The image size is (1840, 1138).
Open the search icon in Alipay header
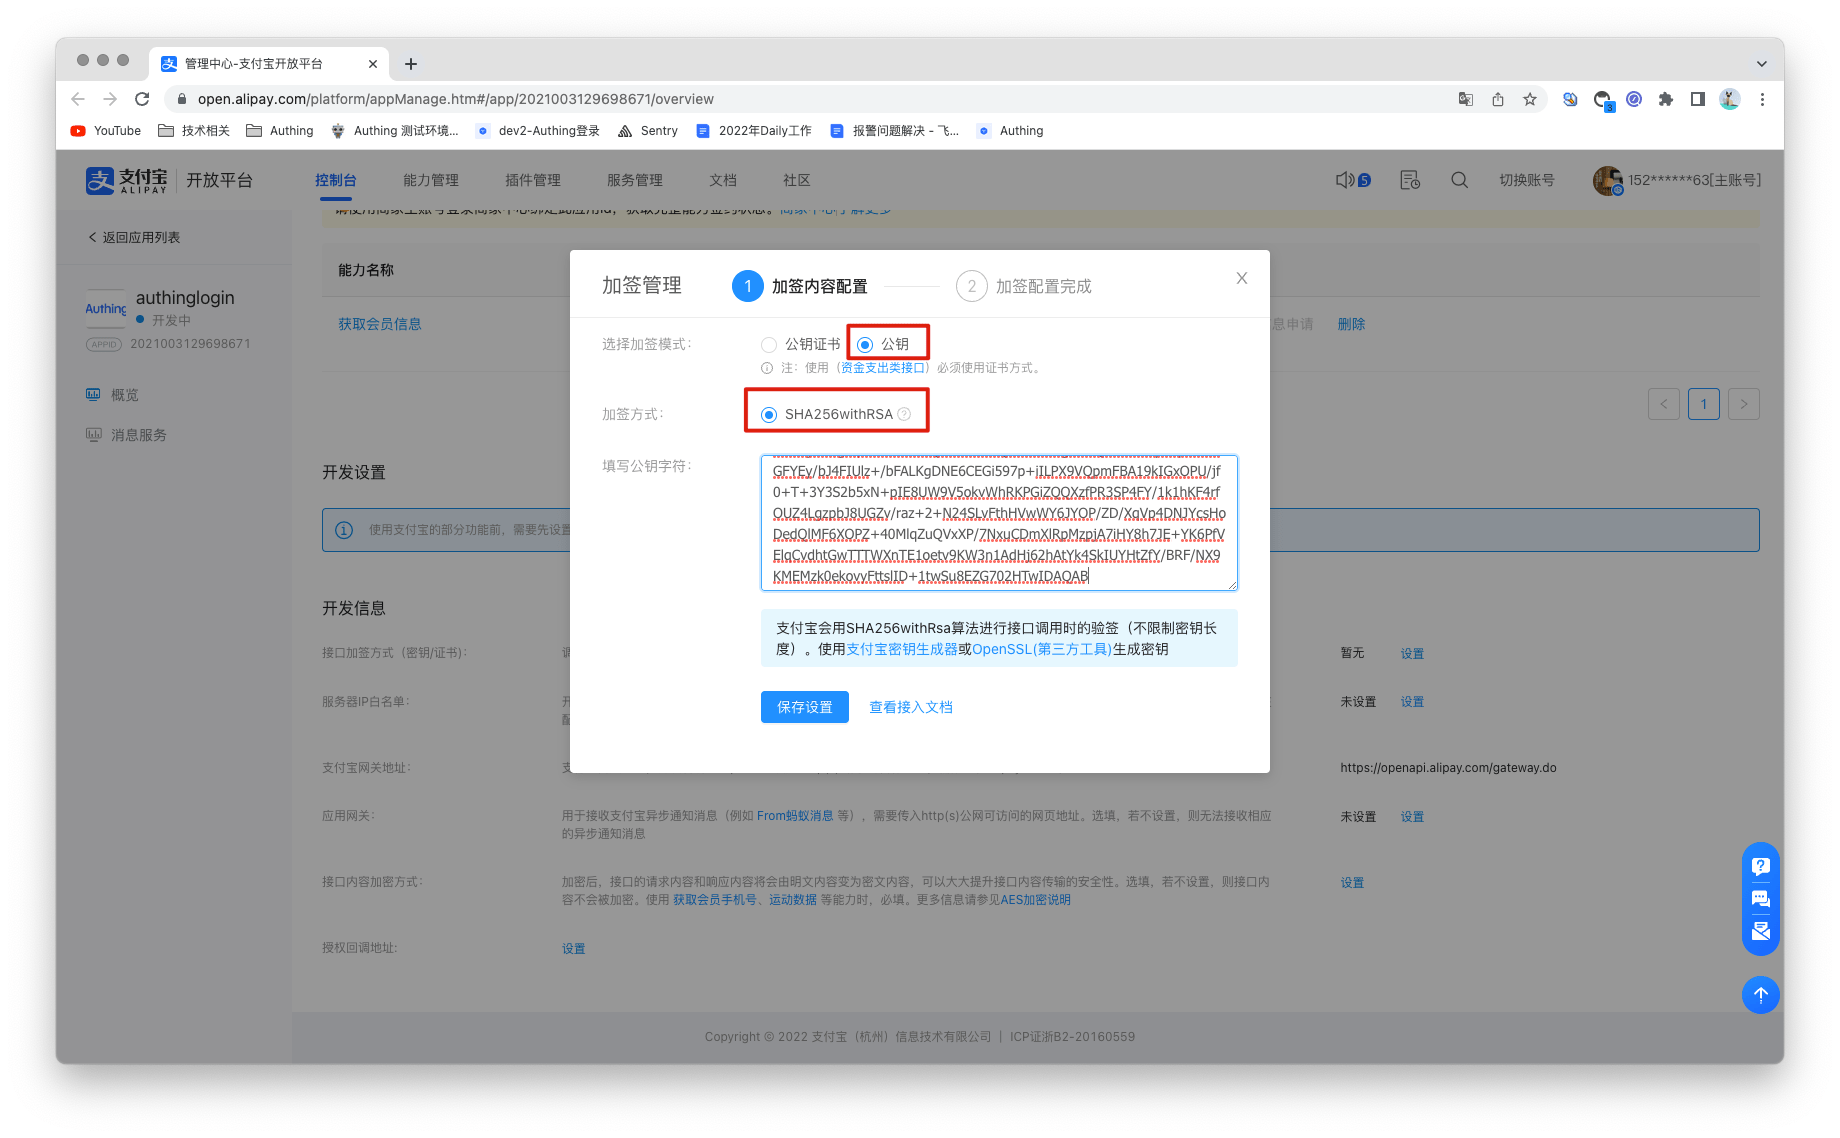1459,180
